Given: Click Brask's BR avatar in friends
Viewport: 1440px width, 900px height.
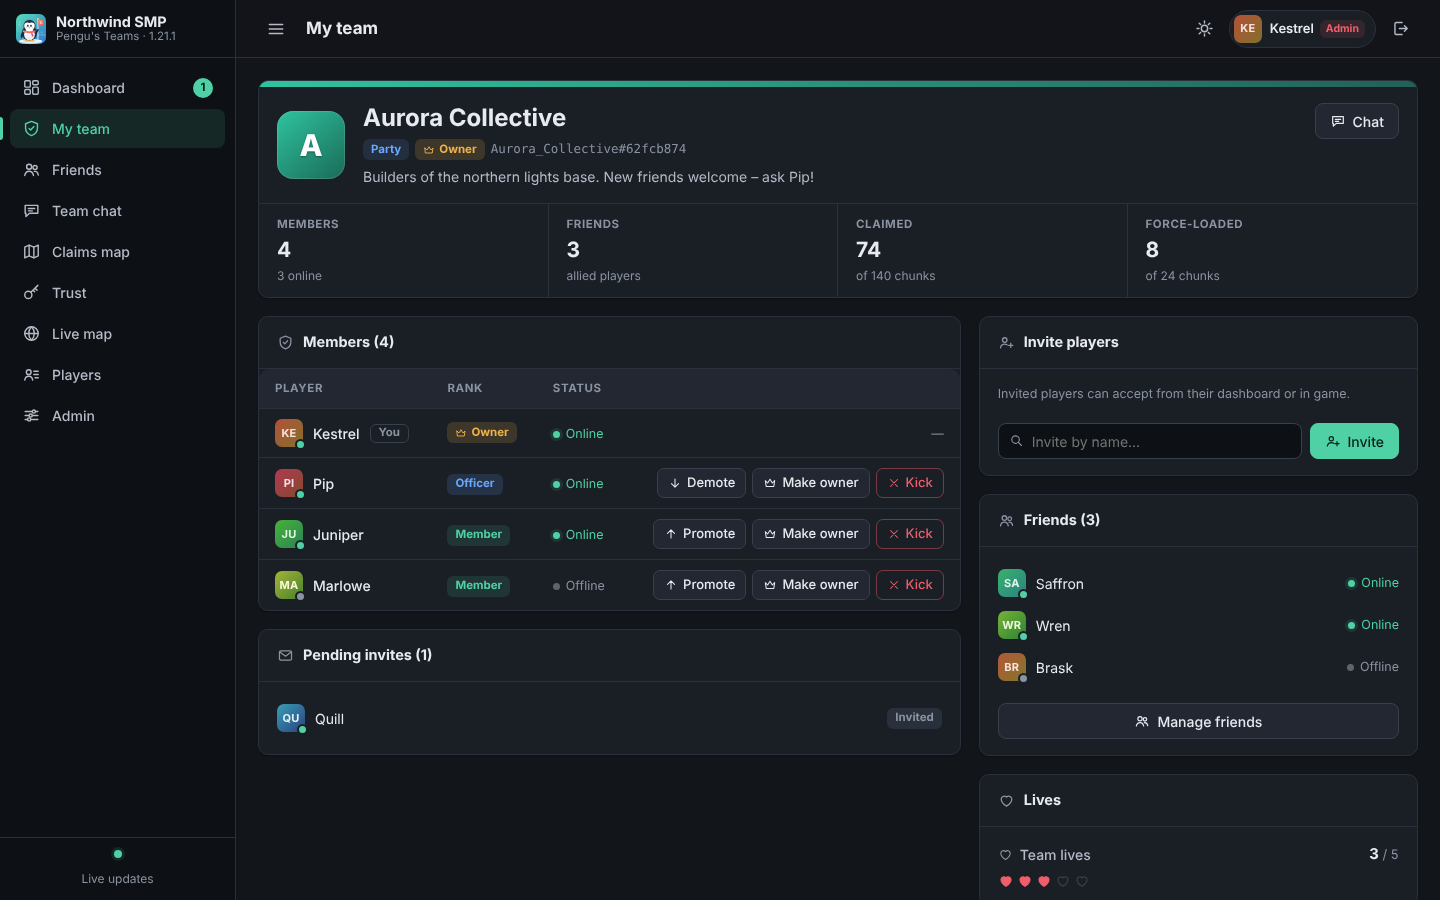Looking at the screenshot, I should tap(1012, 667).
